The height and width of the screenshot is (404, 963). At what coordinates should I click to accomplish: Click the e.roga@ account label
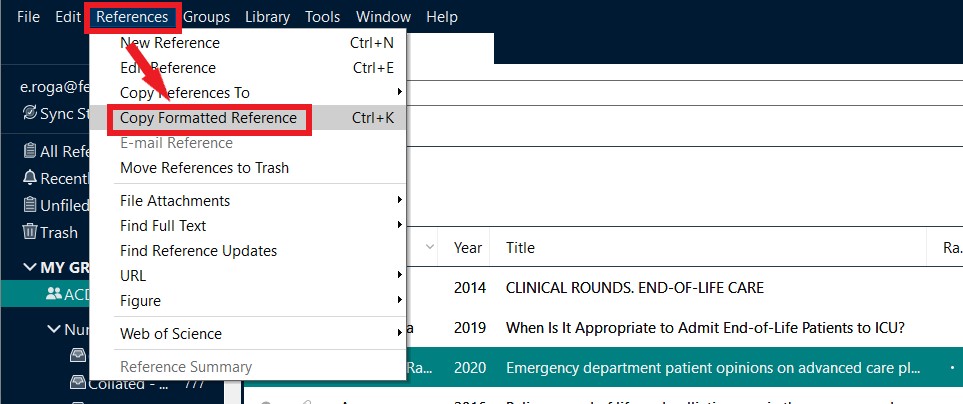pos(55,88)
